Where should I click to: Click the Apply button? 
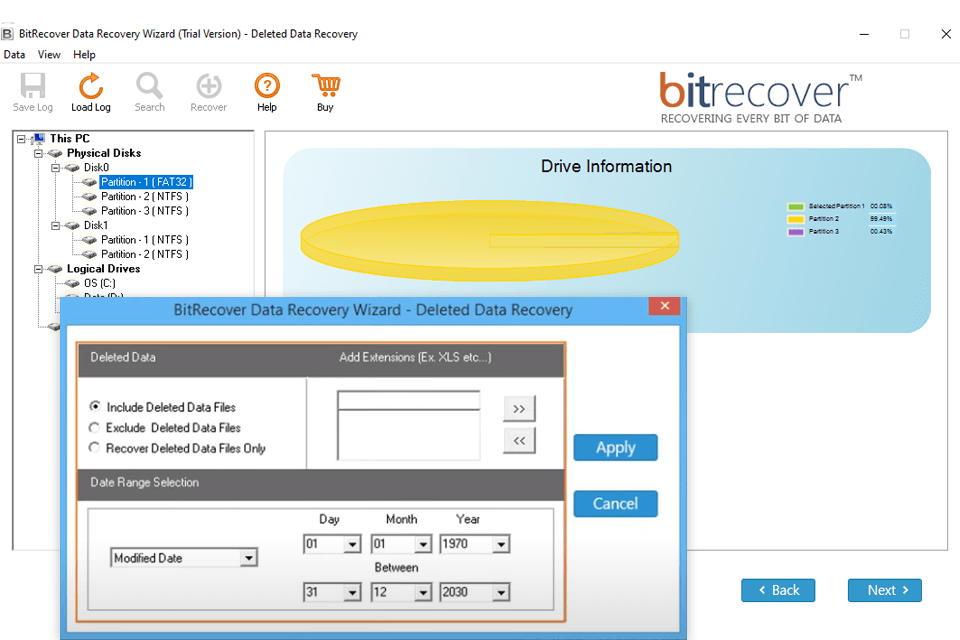click(615, 448)
